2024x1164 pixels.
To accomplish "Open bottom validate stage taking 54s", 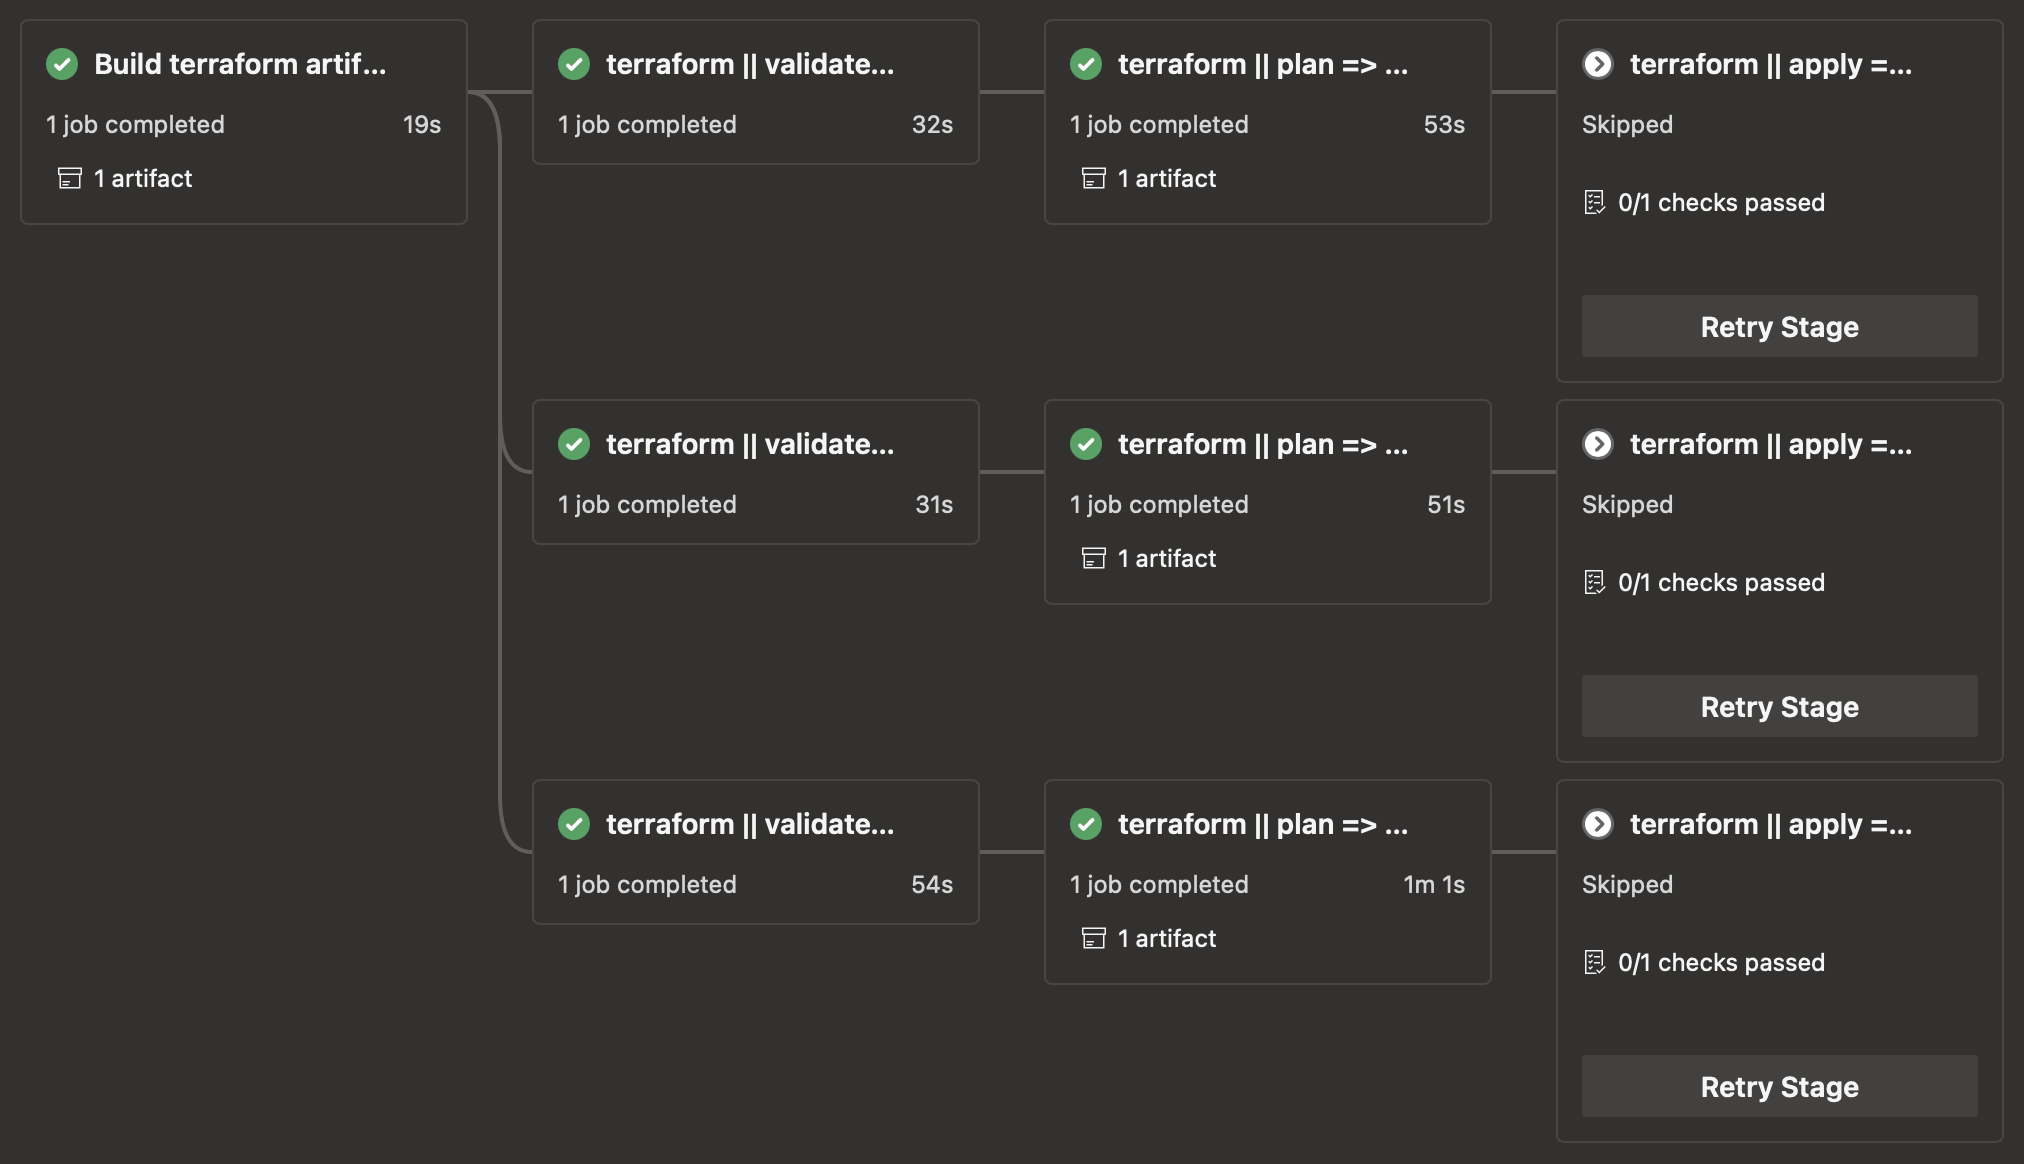I will [750, 825].
